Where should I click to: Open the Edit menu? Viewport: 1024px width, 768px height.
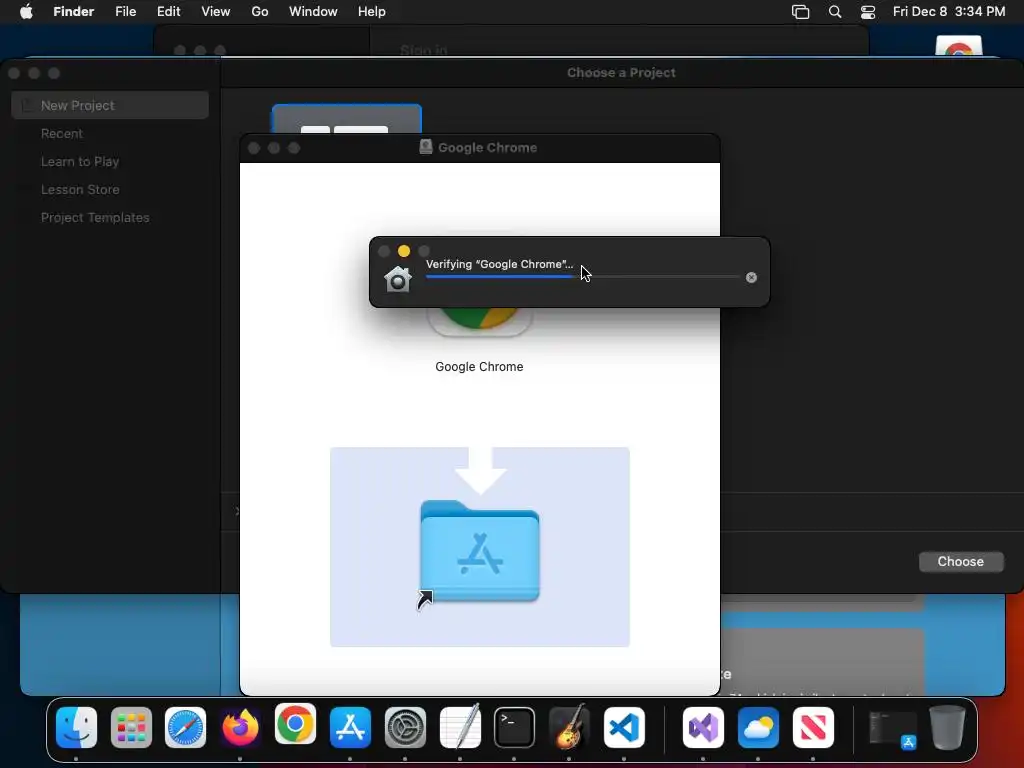[x=168, y=12]
